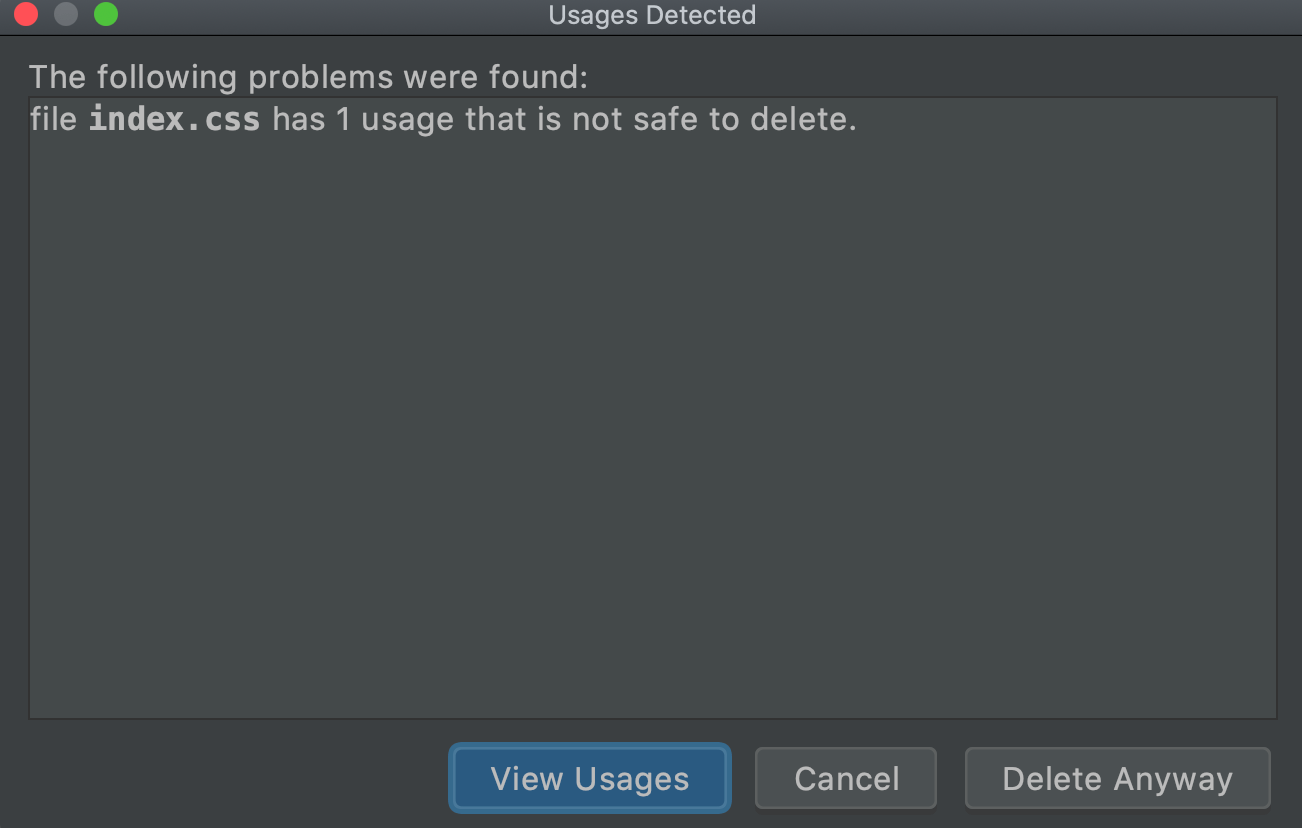Click the empty center of the problems list
Screen dimensions: 1302x828
[652, 420]
